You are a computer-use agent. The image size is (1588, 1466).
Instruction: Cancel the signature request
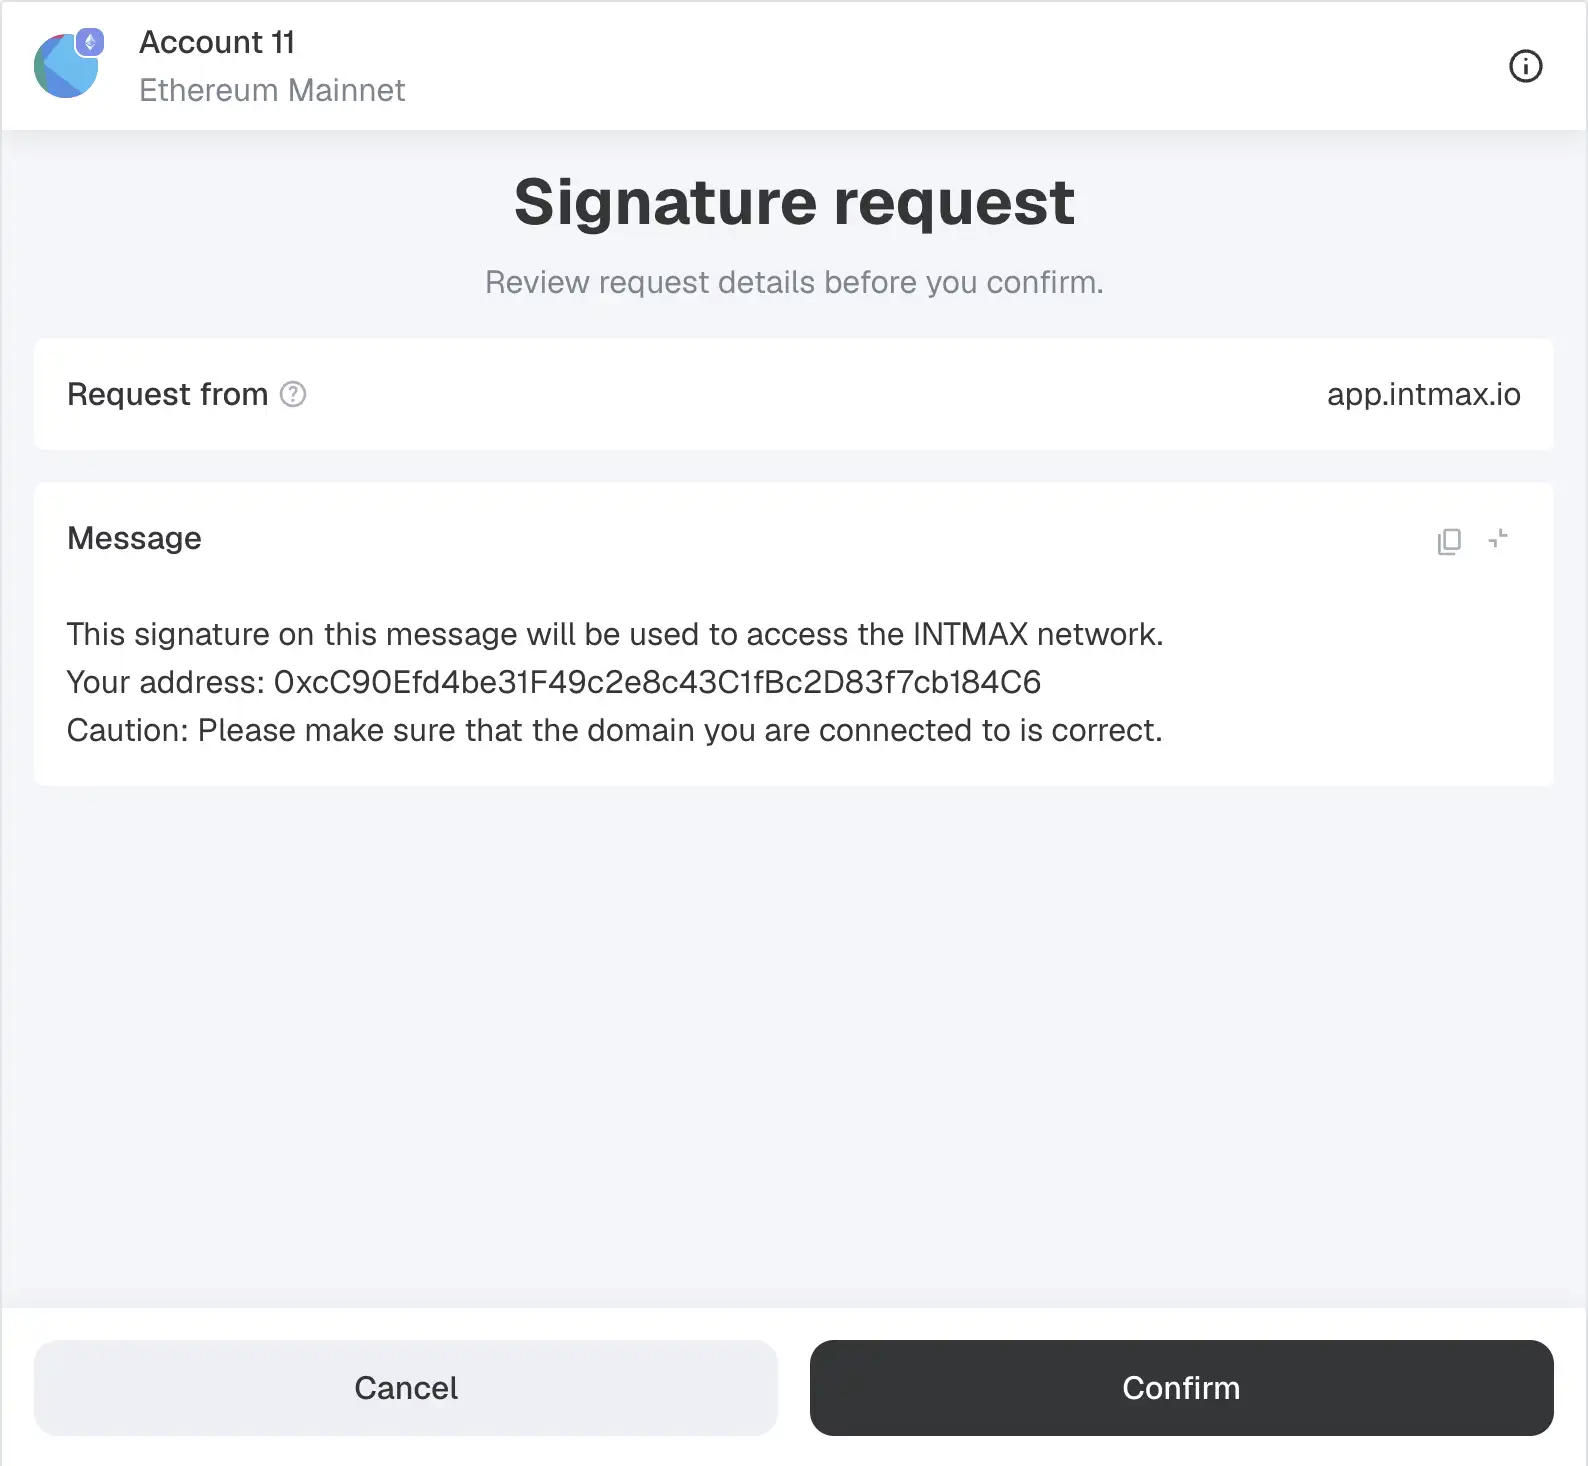click(x=405, y=1387)
